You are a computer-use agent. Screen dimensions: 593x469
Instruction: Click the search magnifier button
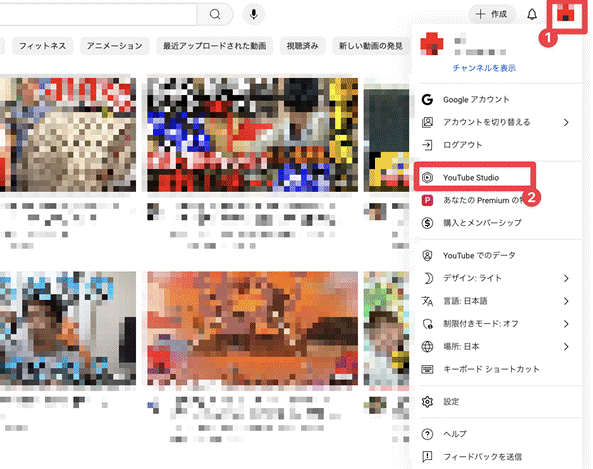[215, 14]
